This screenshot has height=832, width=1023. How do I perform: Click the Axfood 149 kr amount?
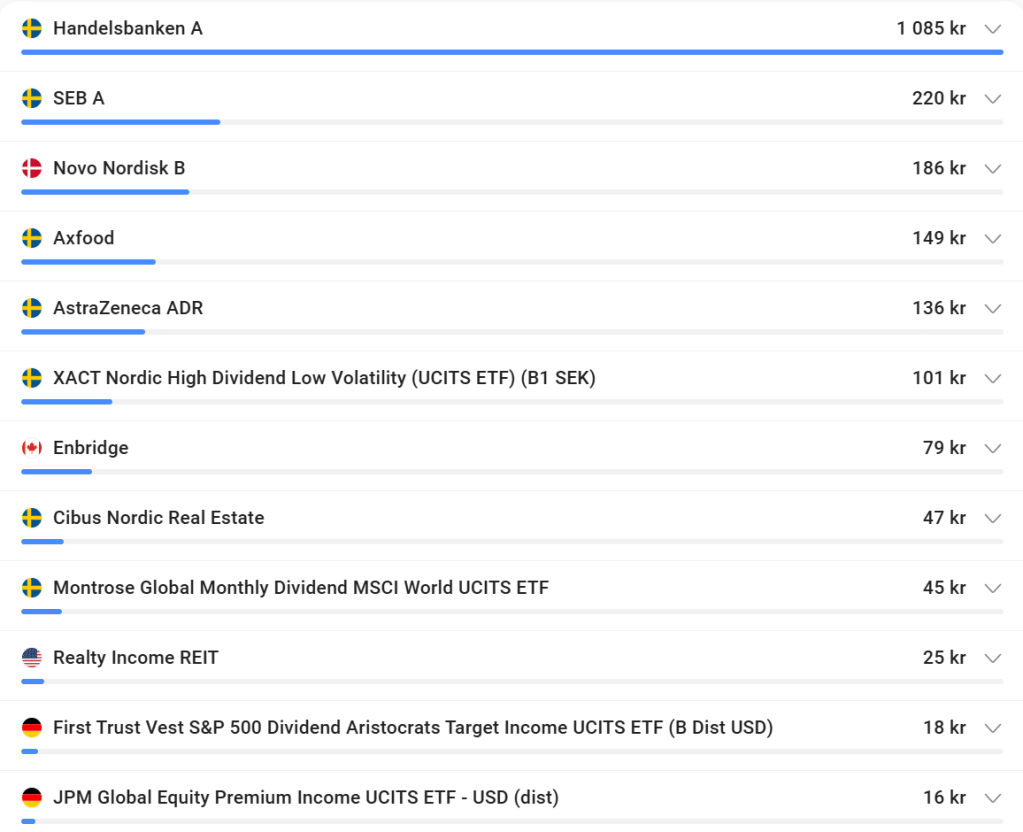coord(938,238)
